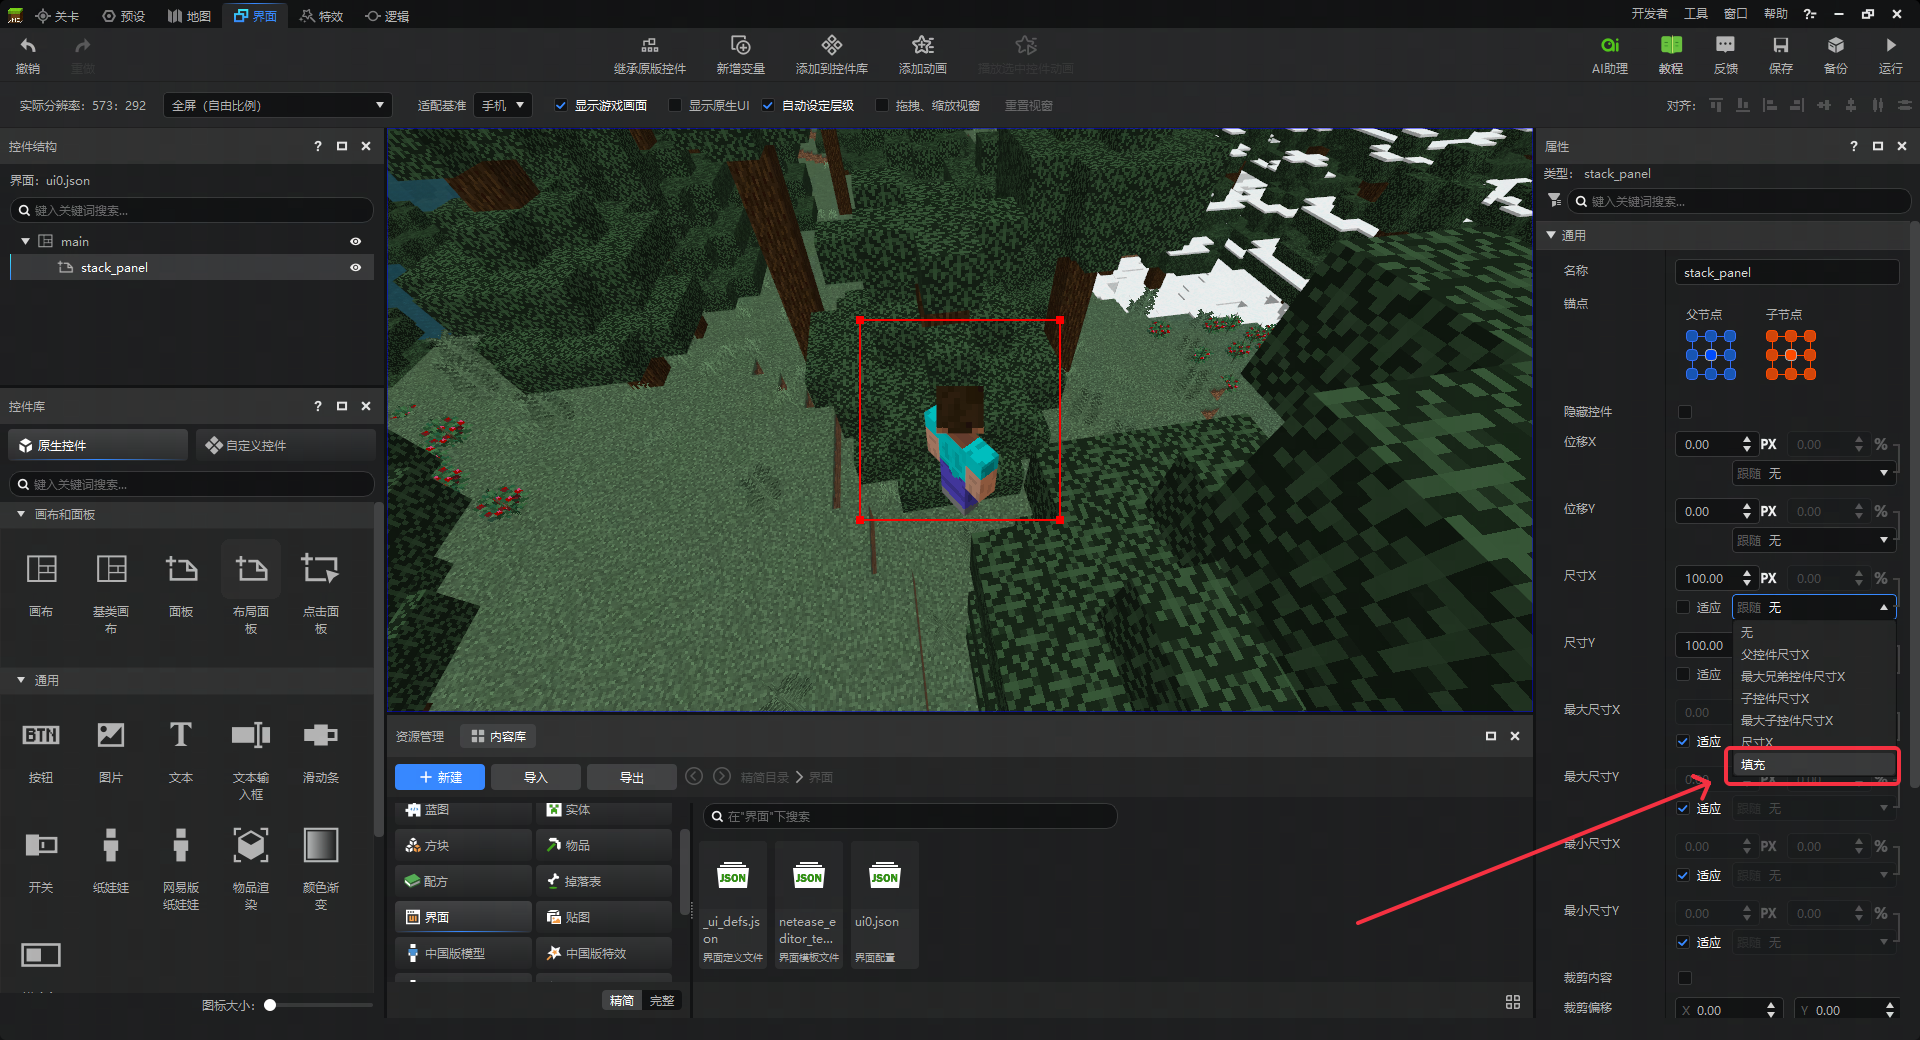1920x1040 pixels.
Task: Adjust the 图标大小 slider handle
Action: coord(270,1005)
